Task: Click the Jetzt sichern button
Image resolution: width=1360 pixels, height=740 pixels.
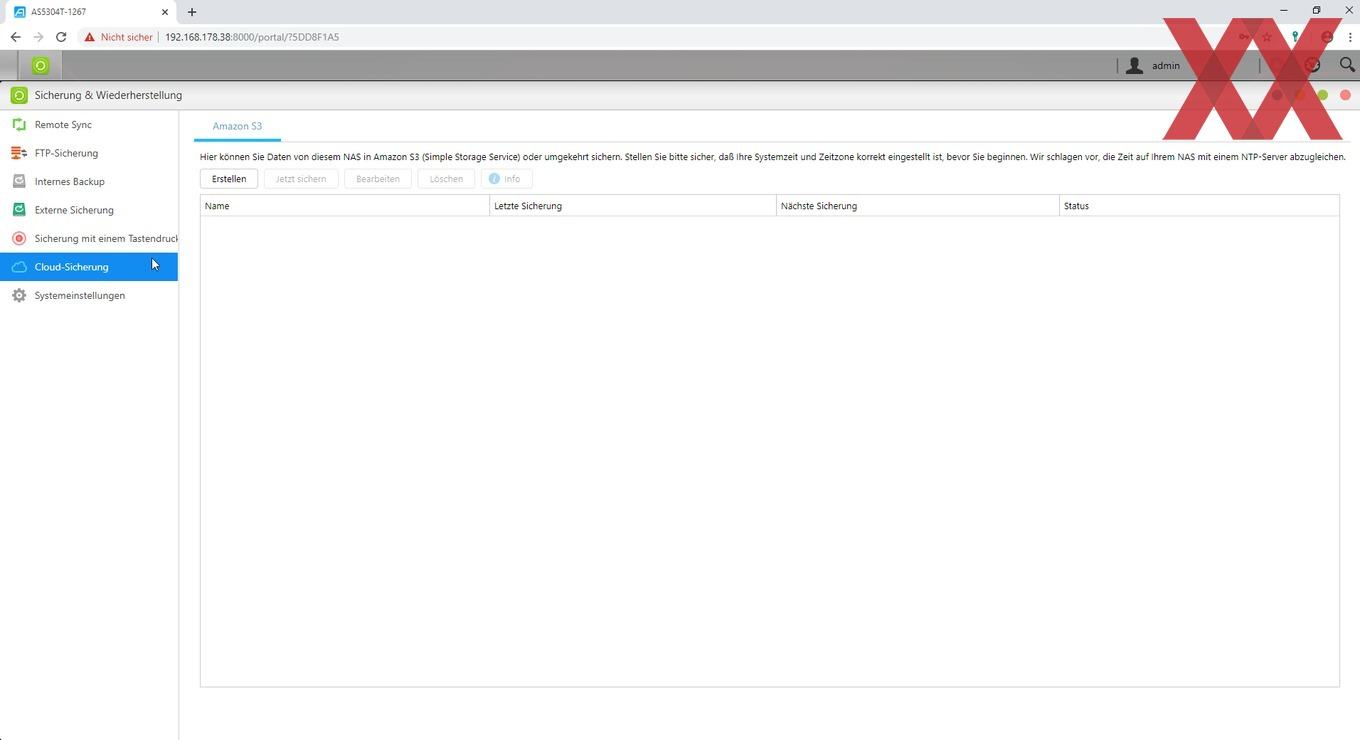Action: click(x=301, y=179)
